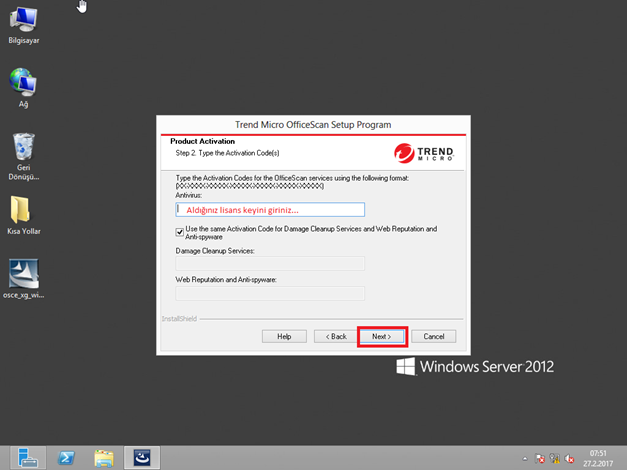Go back with the Back button

(x=336, y=336)
